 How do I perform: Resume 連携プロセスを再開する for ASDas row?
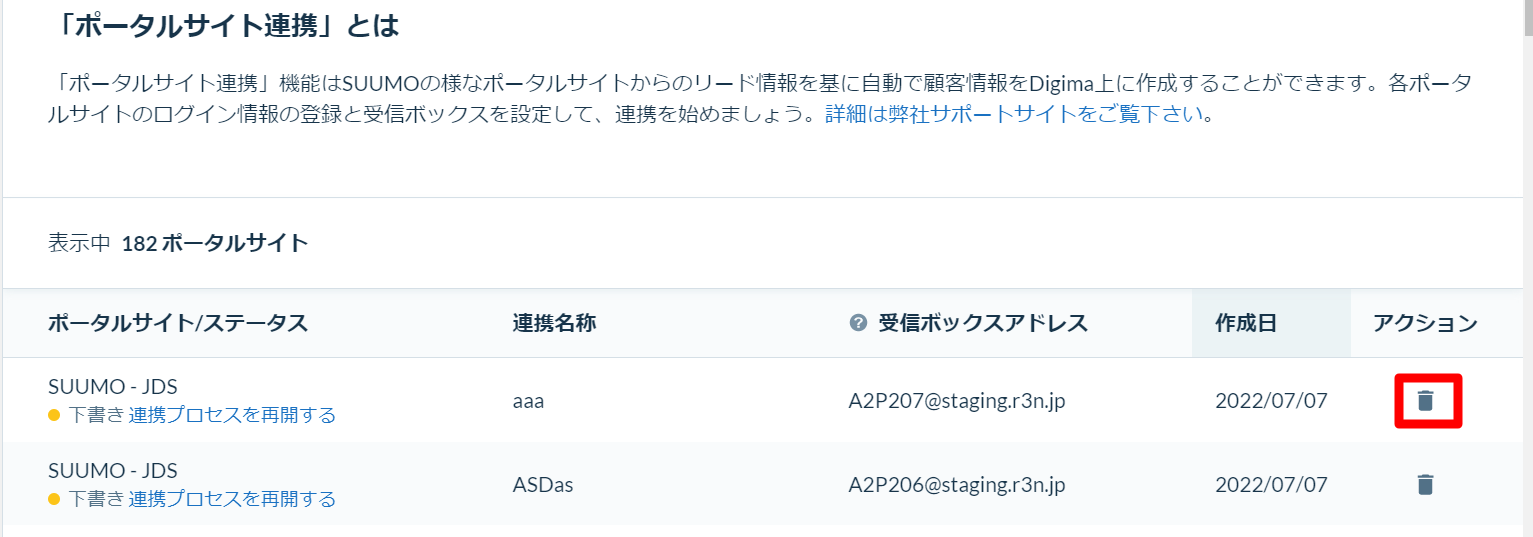[x=232, y=499]
